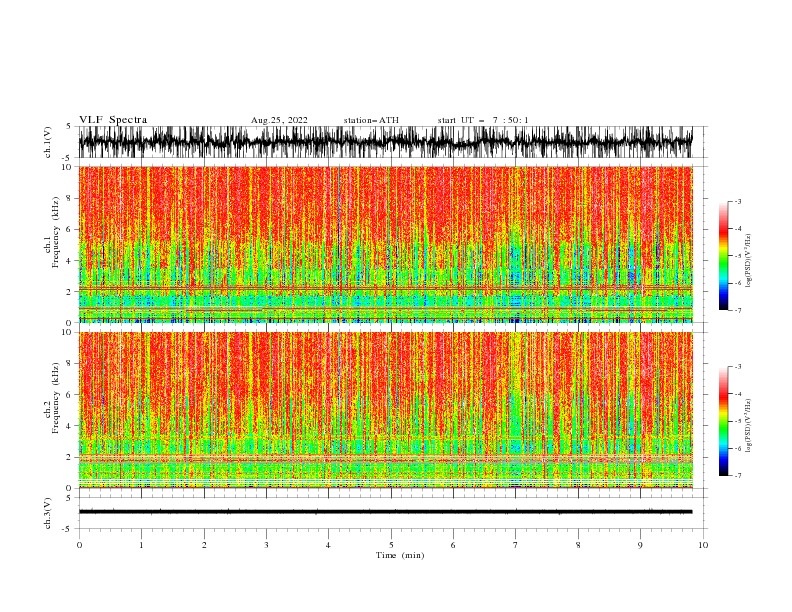This screenshot has width=792, height=612.
Task: Click the time axis tick label "5"
Action: pos(391,545)
